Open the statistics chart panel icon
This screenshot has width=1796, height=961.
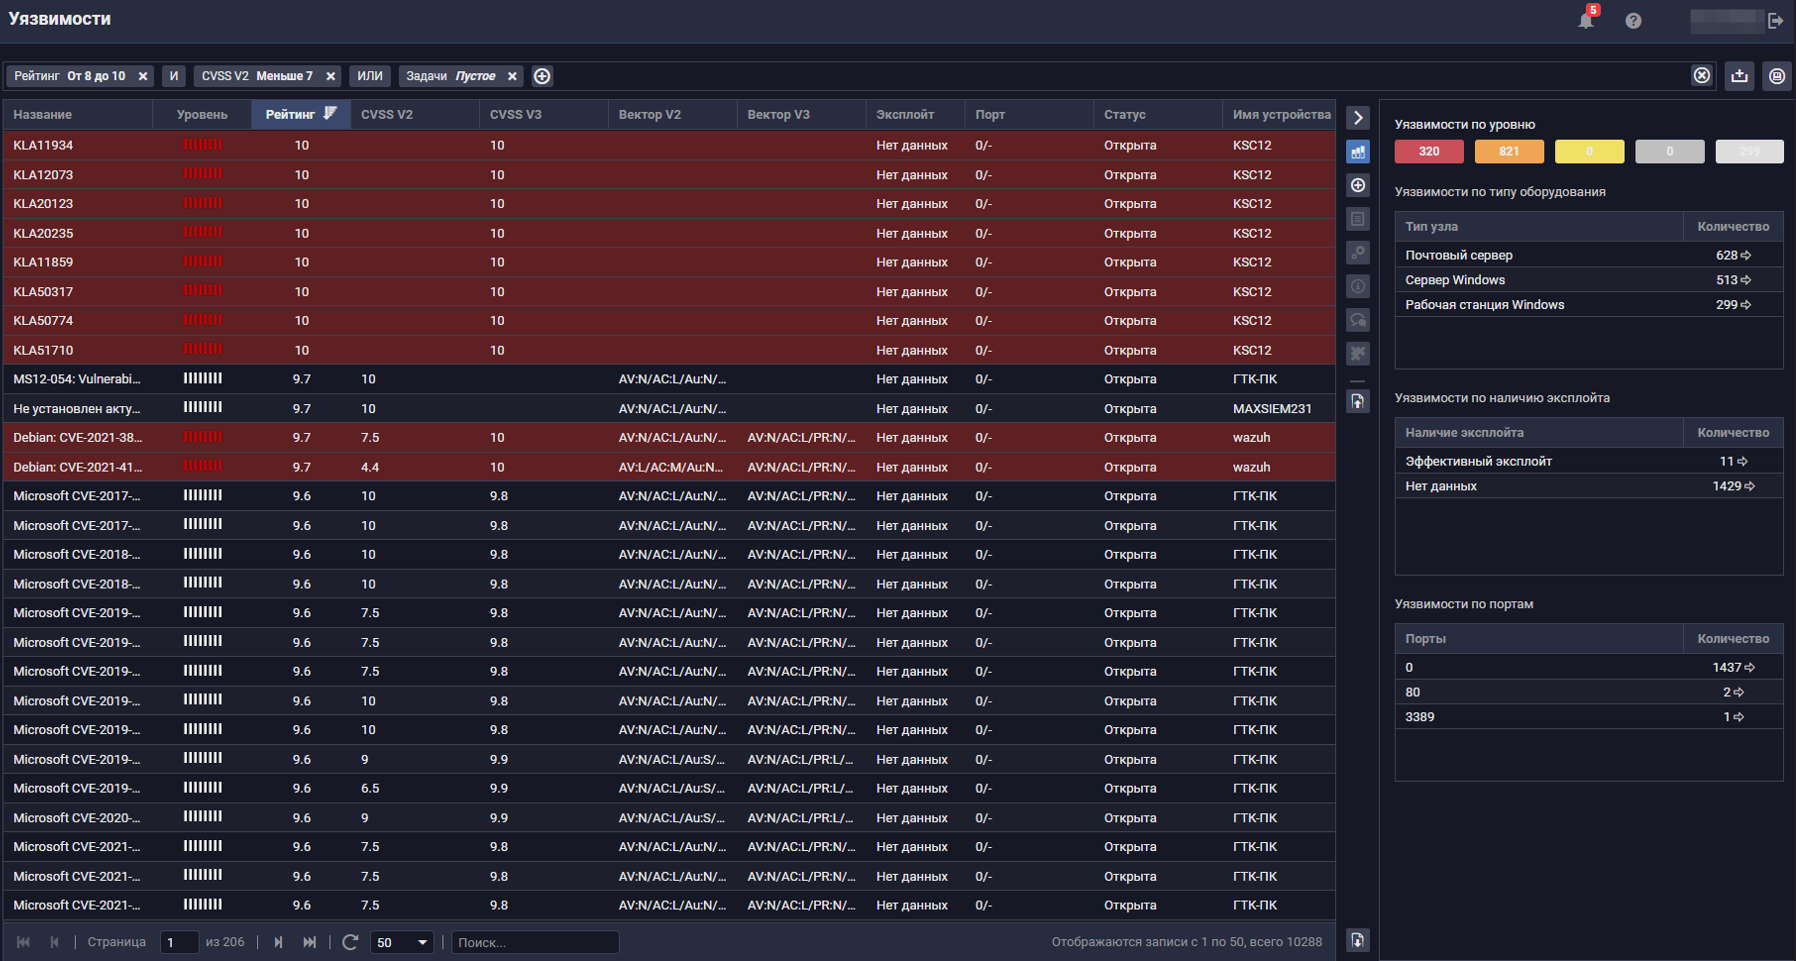1358,152
